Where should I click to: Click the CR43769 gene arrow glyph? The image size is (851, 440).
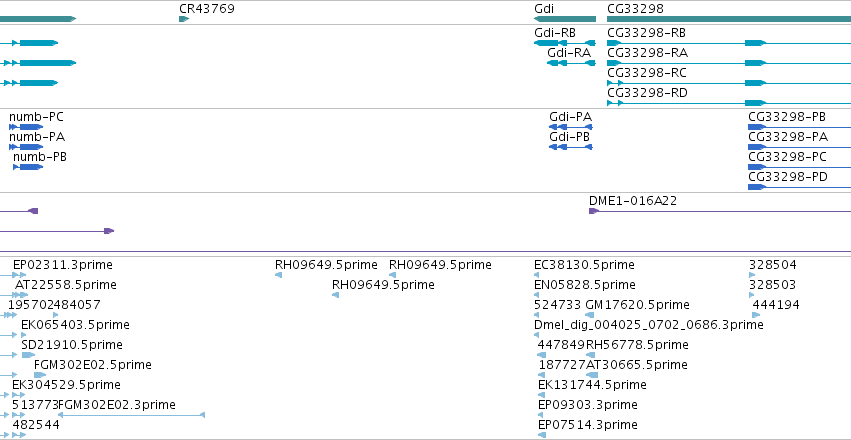184,19
